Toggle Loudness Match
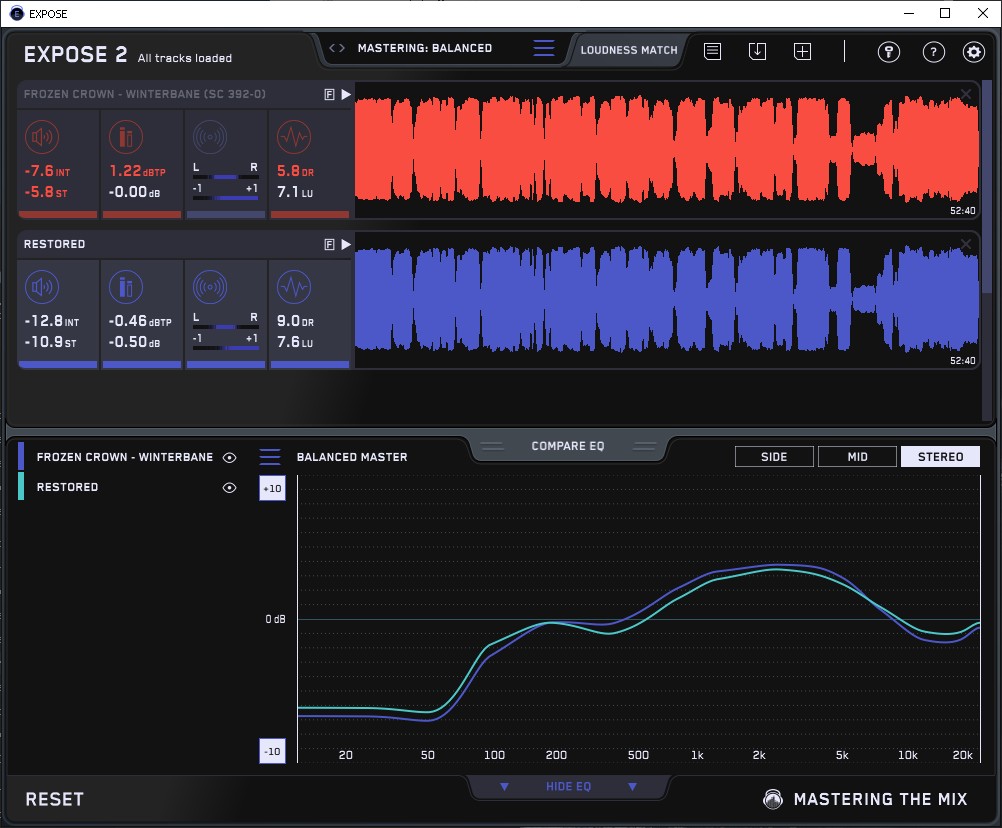 pyautogui.click(x=628, y=49)
